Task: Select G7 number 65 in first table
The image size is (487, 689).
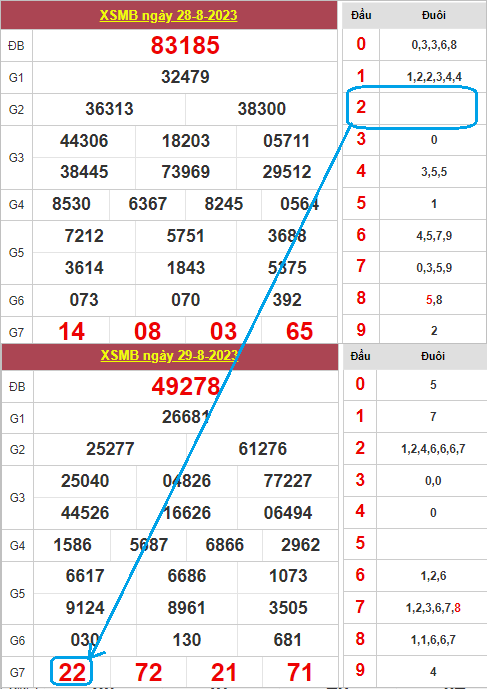Action: pyautogui.click(x=299, y=331)
